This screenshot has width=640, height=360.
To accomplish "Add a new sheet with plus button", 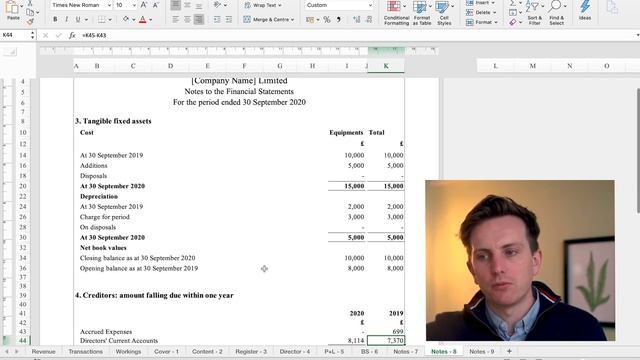I will click(509, 351).
